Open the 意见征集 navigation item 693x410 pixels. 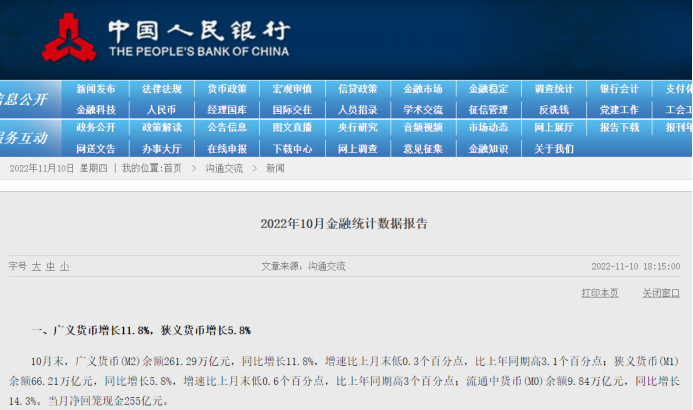click(x=423, y=148)
